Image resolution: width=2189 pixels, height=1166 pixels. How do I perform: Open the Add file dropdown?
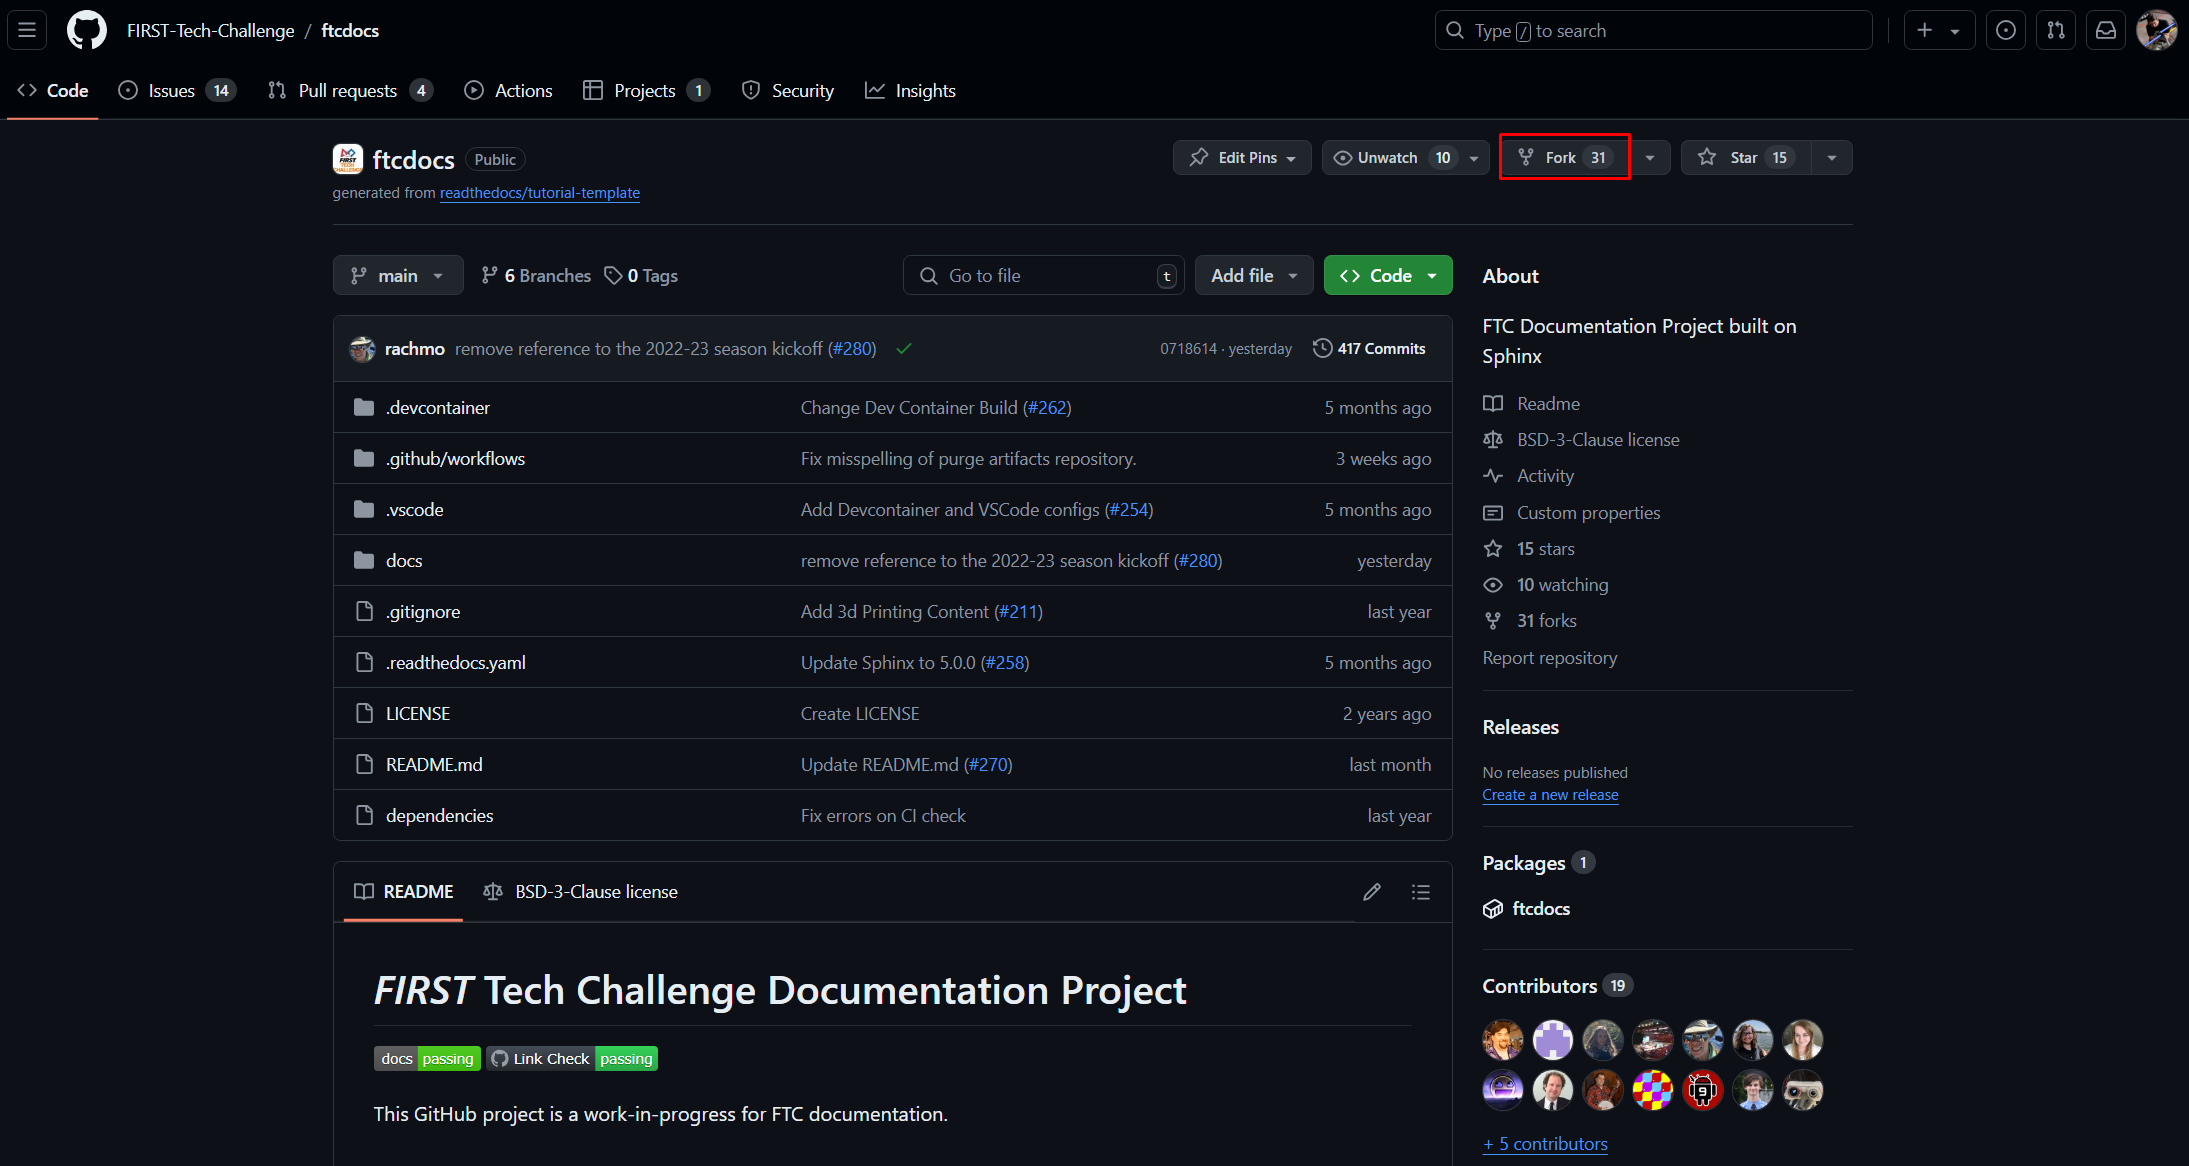pos(1253,276)
